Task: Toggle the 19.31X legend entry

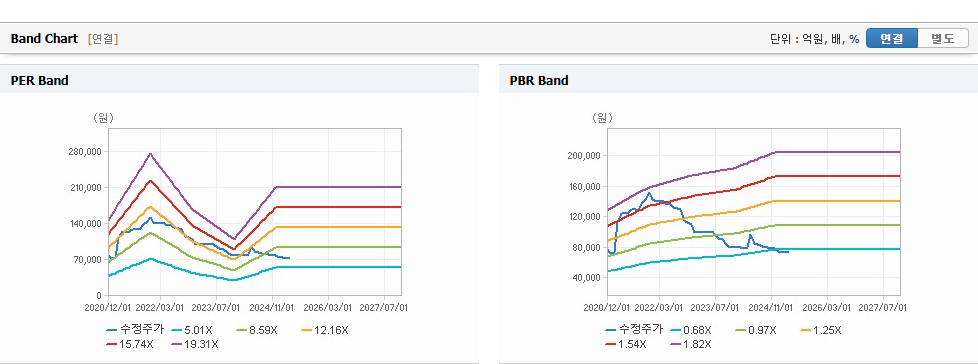Action: (195, 343)
